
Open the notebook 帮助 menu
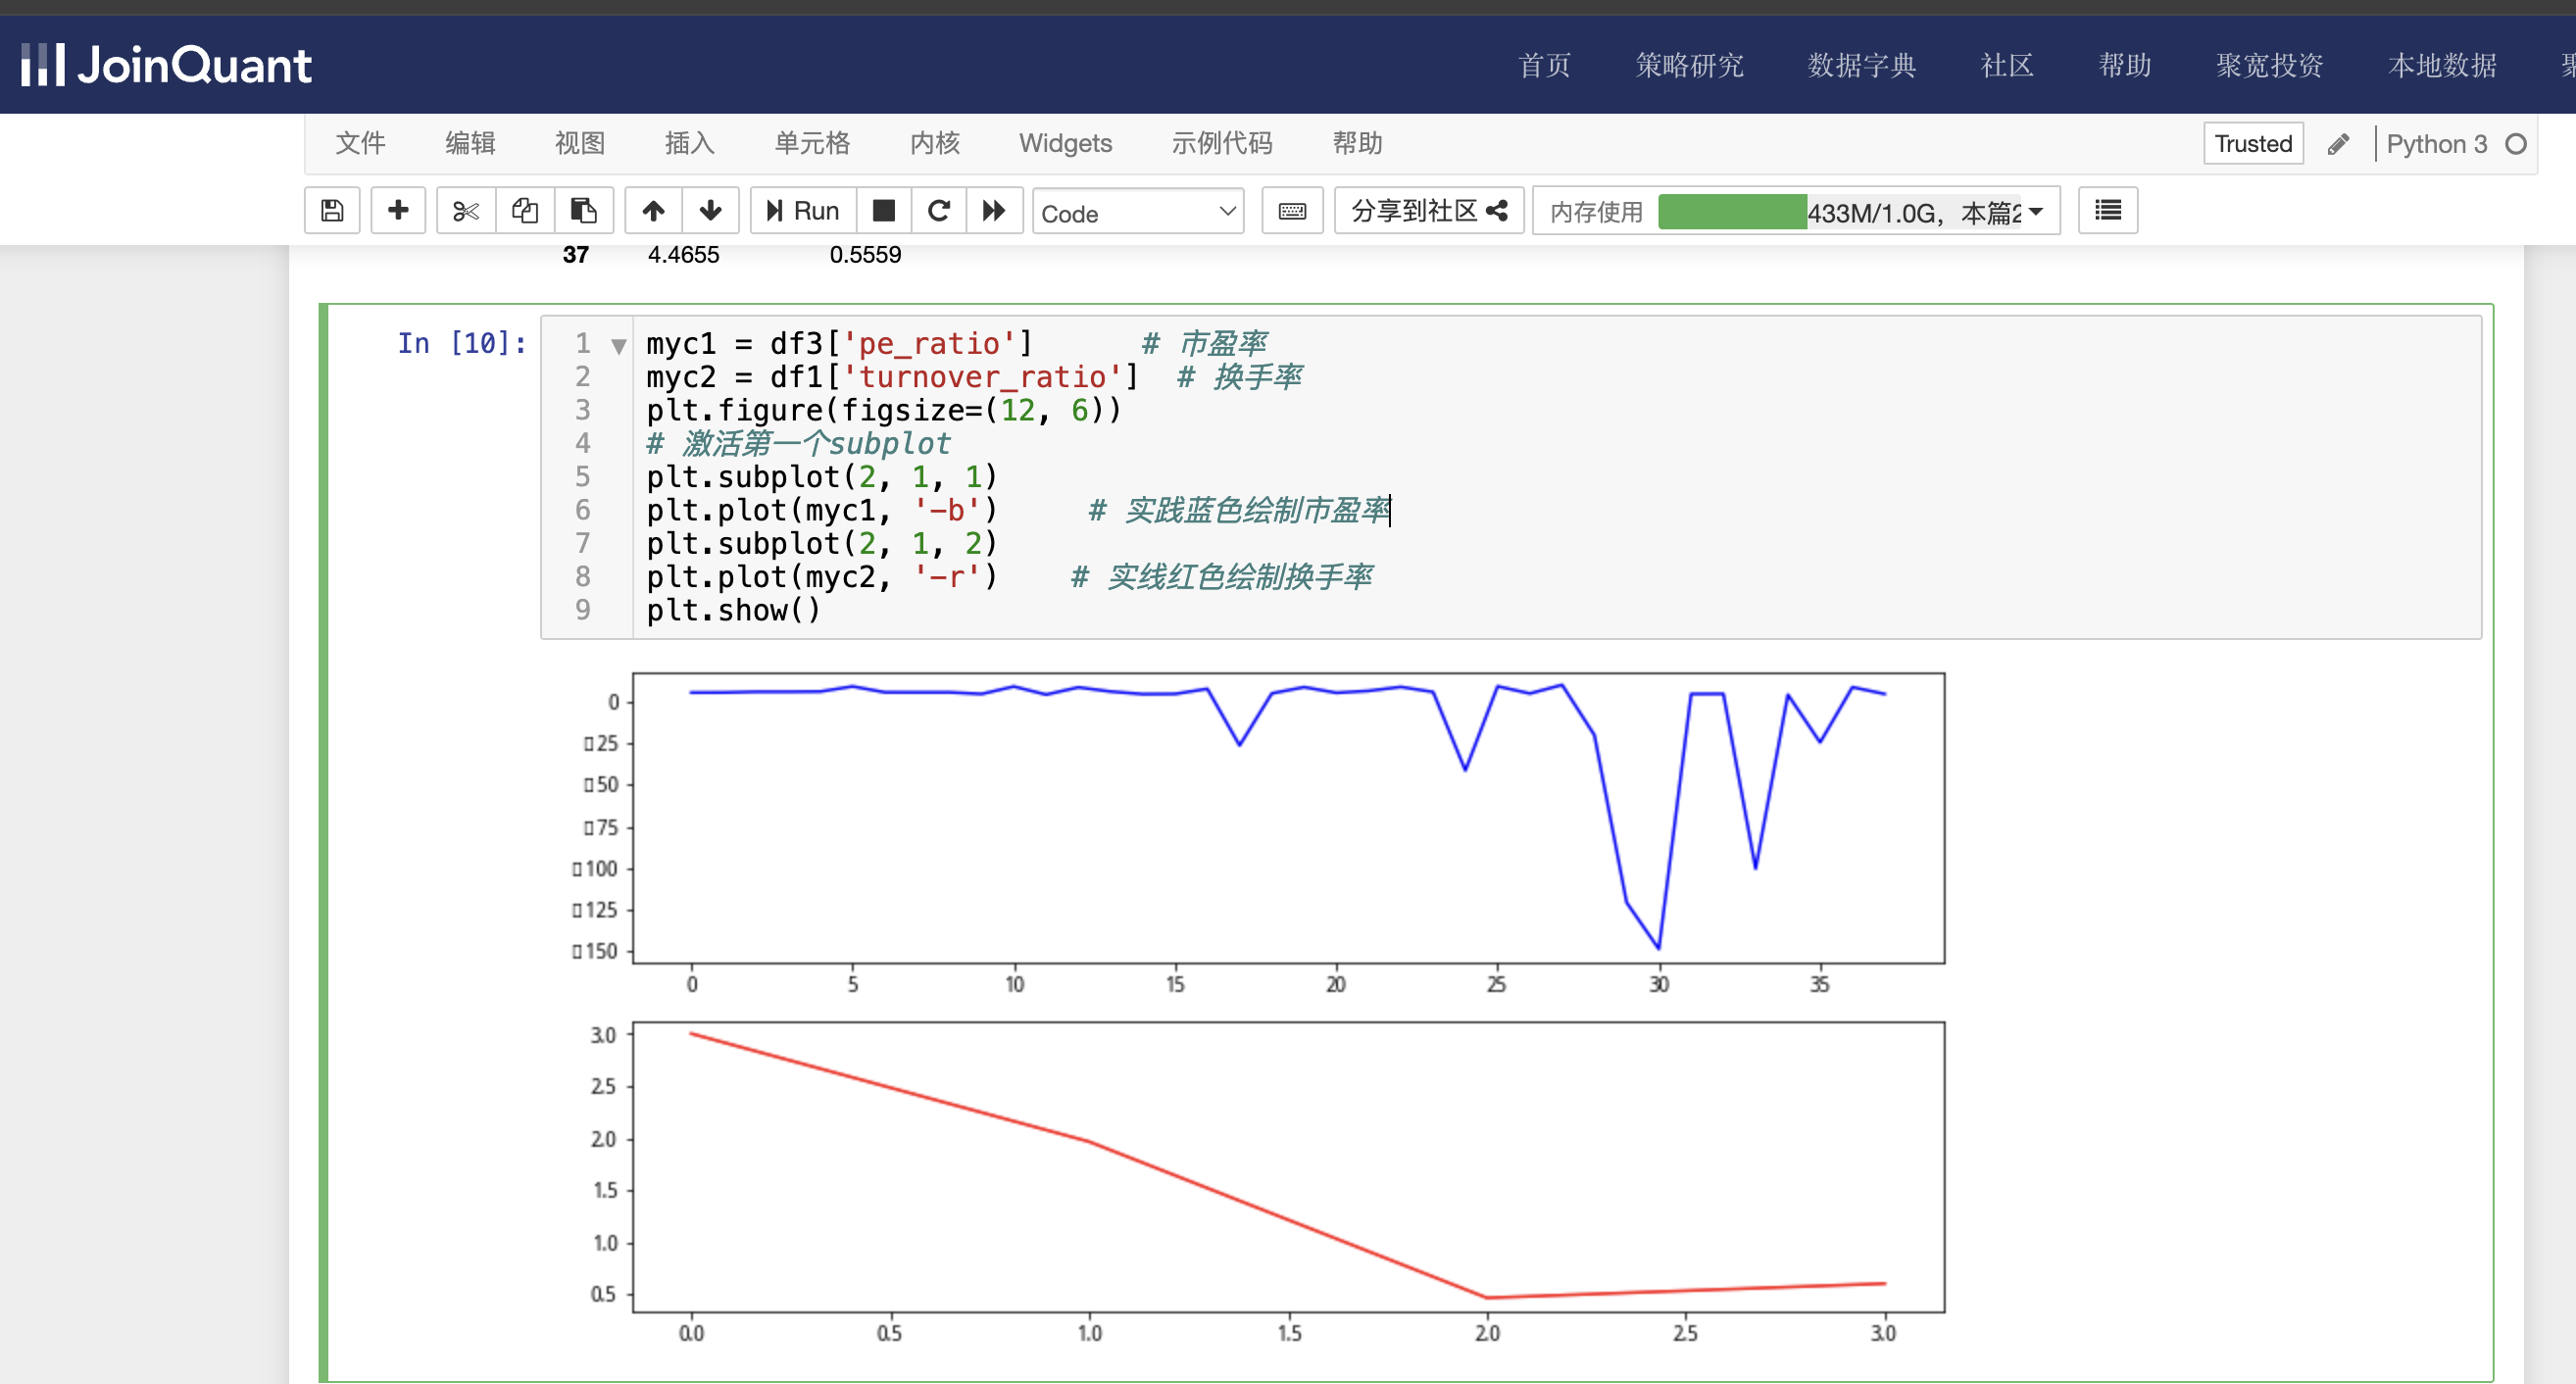coord(1357,143)
